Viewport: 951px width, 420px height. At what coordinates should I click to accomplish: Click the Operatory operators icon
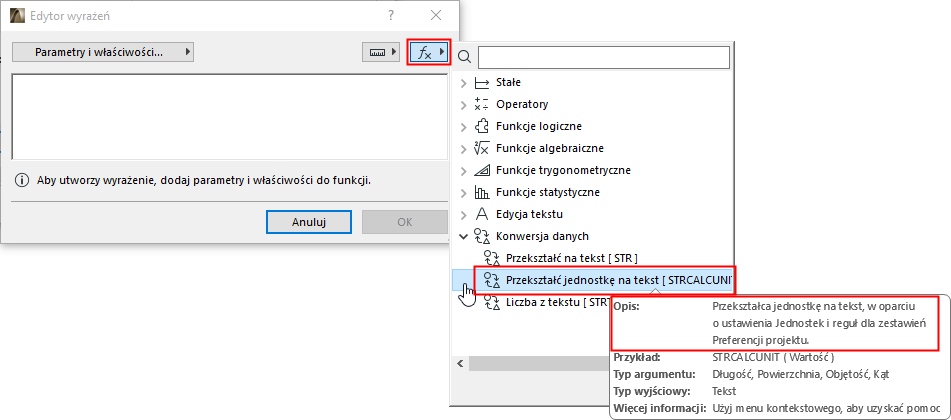pos(481,104)
